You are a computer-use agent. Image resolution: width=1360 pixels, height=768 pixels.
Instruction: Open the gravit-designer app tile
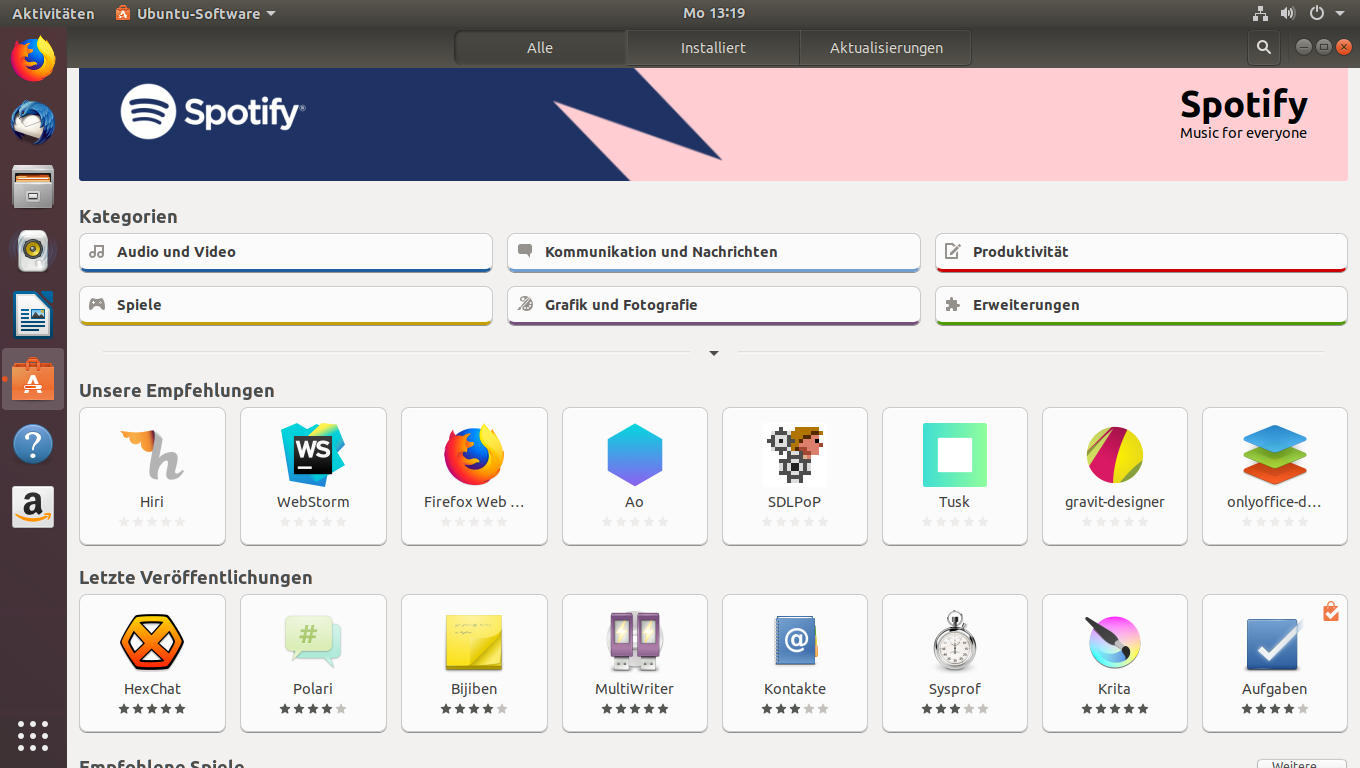1115,476
